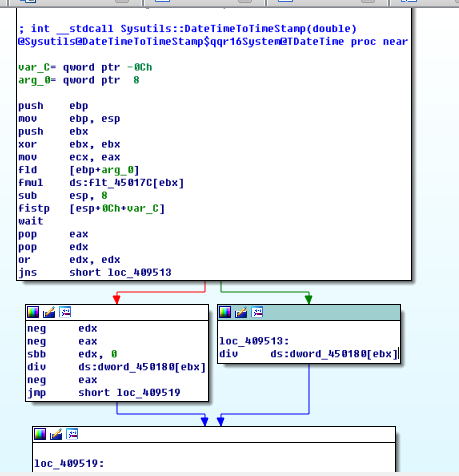Click the 'mov ebp, esp' instruction

click(x=69, y=119)
